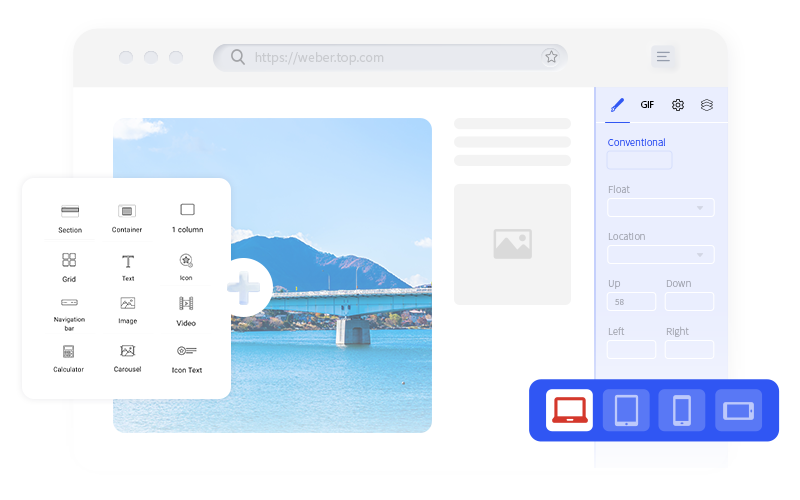Choose the 1 column layout icon

point(187,210)
